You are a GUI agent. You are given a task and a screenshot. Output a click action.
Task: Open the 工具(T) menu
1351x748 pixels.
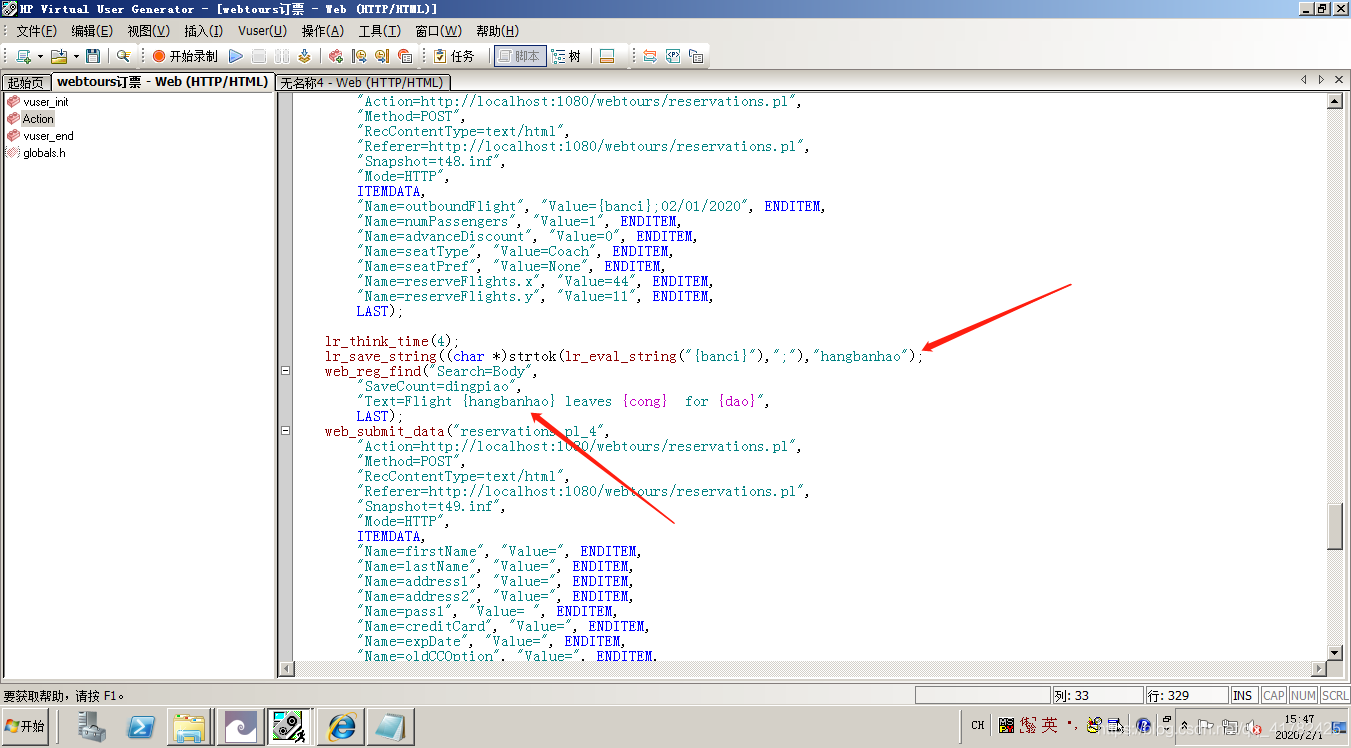coord(379,31)
